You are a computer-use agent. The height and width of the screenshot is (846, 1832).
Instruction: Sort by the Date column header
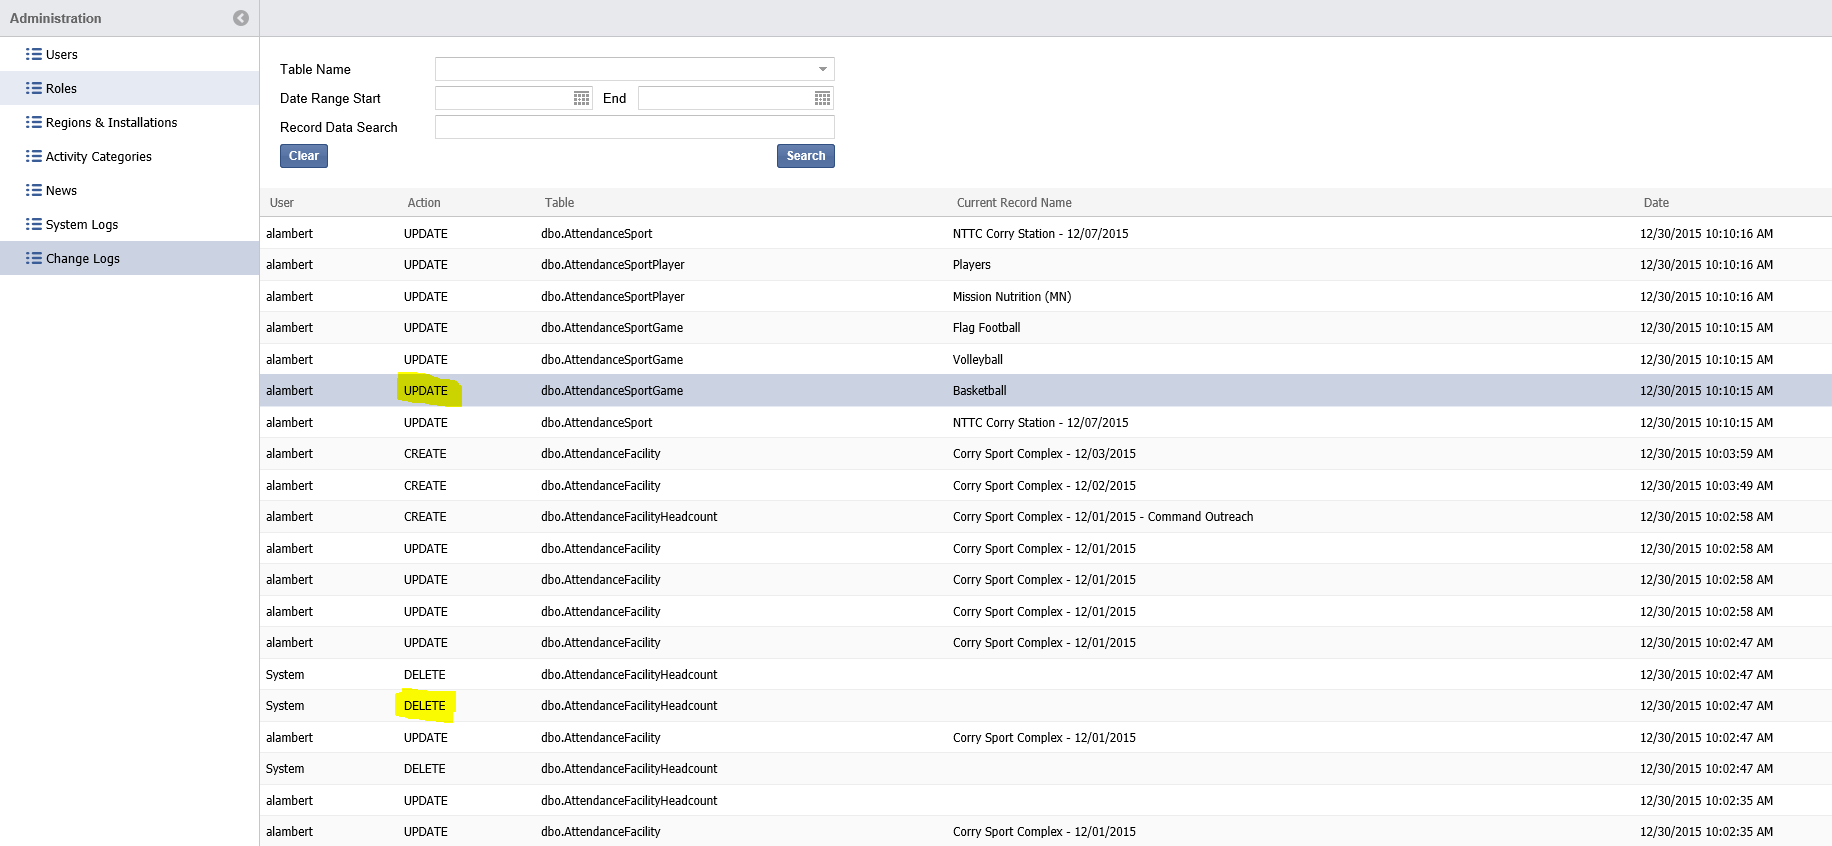coord(1656,203)
